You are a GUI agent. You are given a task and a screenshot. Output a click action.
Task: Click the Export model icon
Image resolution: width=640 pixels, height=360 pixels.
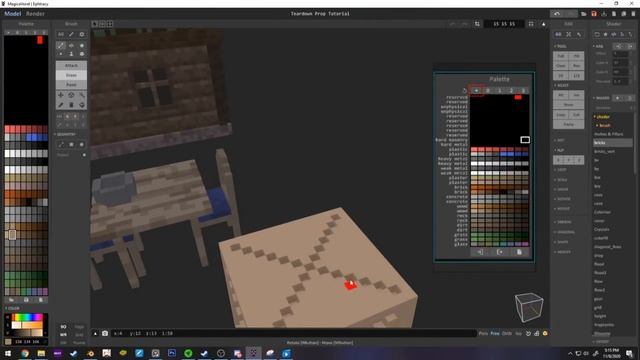click(x=604, y=13)
